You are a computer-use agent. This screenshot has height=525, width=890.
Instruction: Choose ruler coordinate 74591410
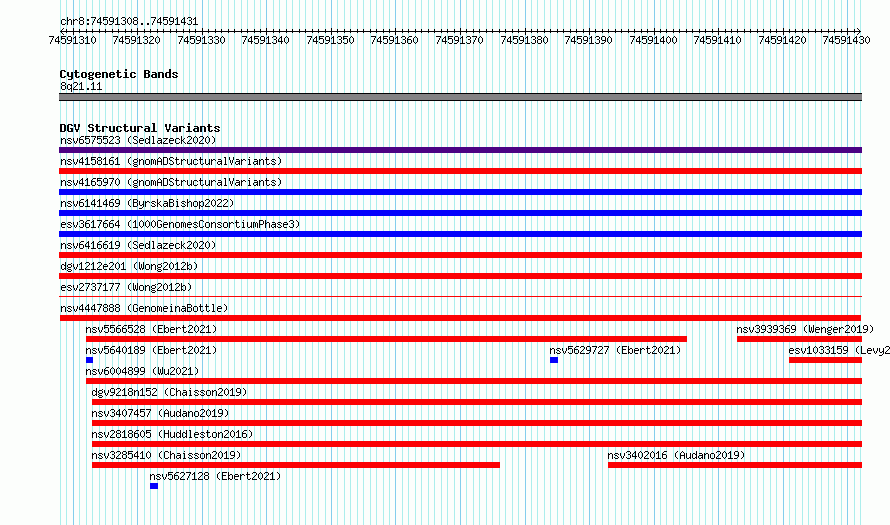(717, 40)
